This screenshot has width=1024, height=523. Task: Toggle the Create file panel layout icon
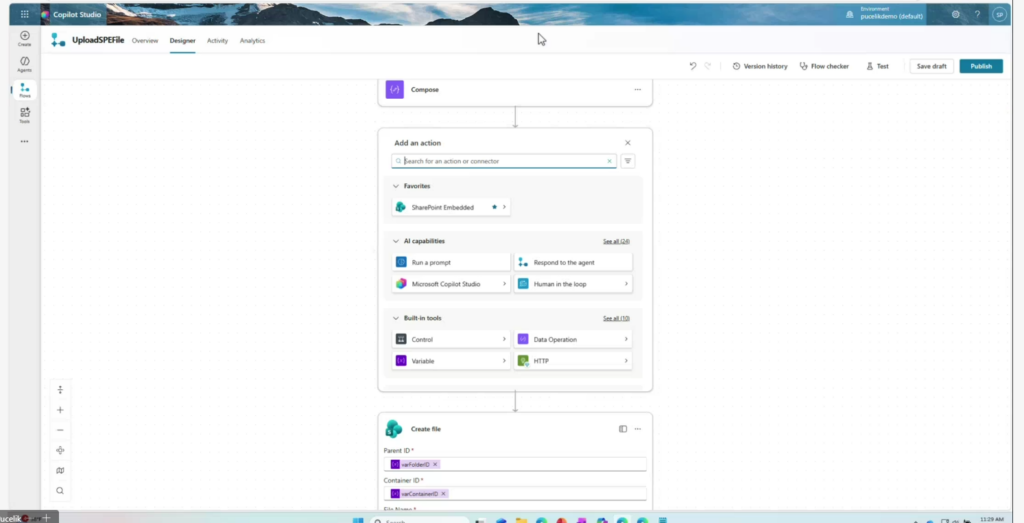623,429
